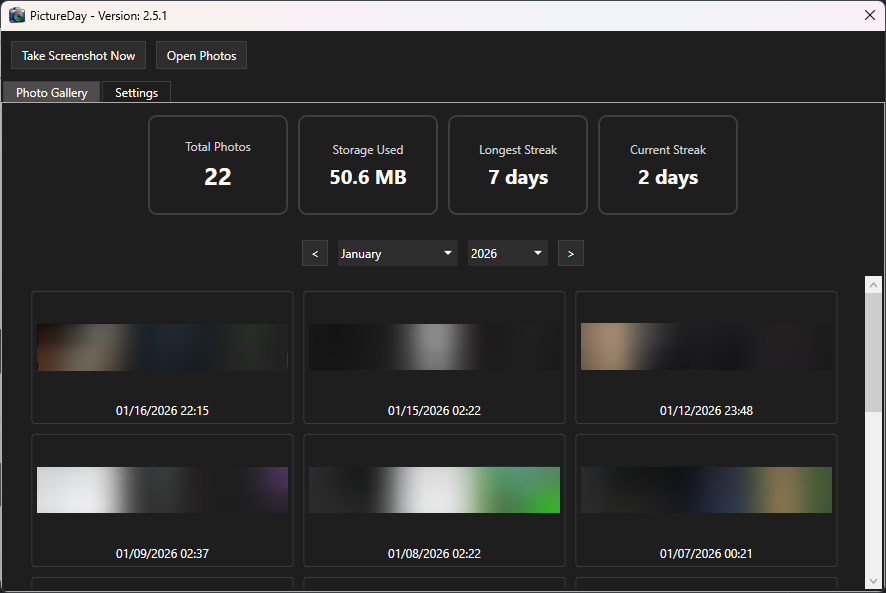Open Photos folder button
This screenshot has height=593, width=886.
click(x=201, y=55)
